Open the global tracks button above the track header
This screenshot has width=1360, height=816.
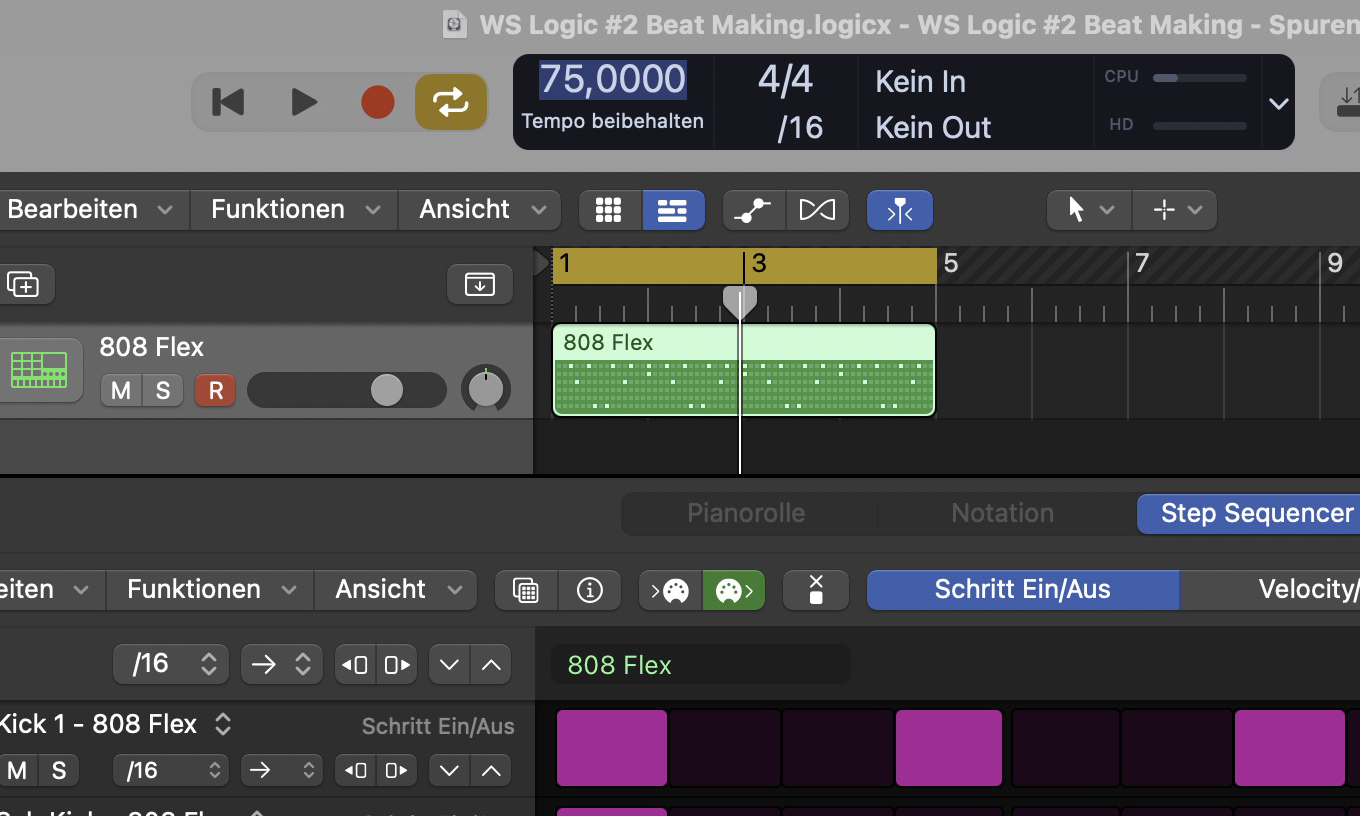480,285
